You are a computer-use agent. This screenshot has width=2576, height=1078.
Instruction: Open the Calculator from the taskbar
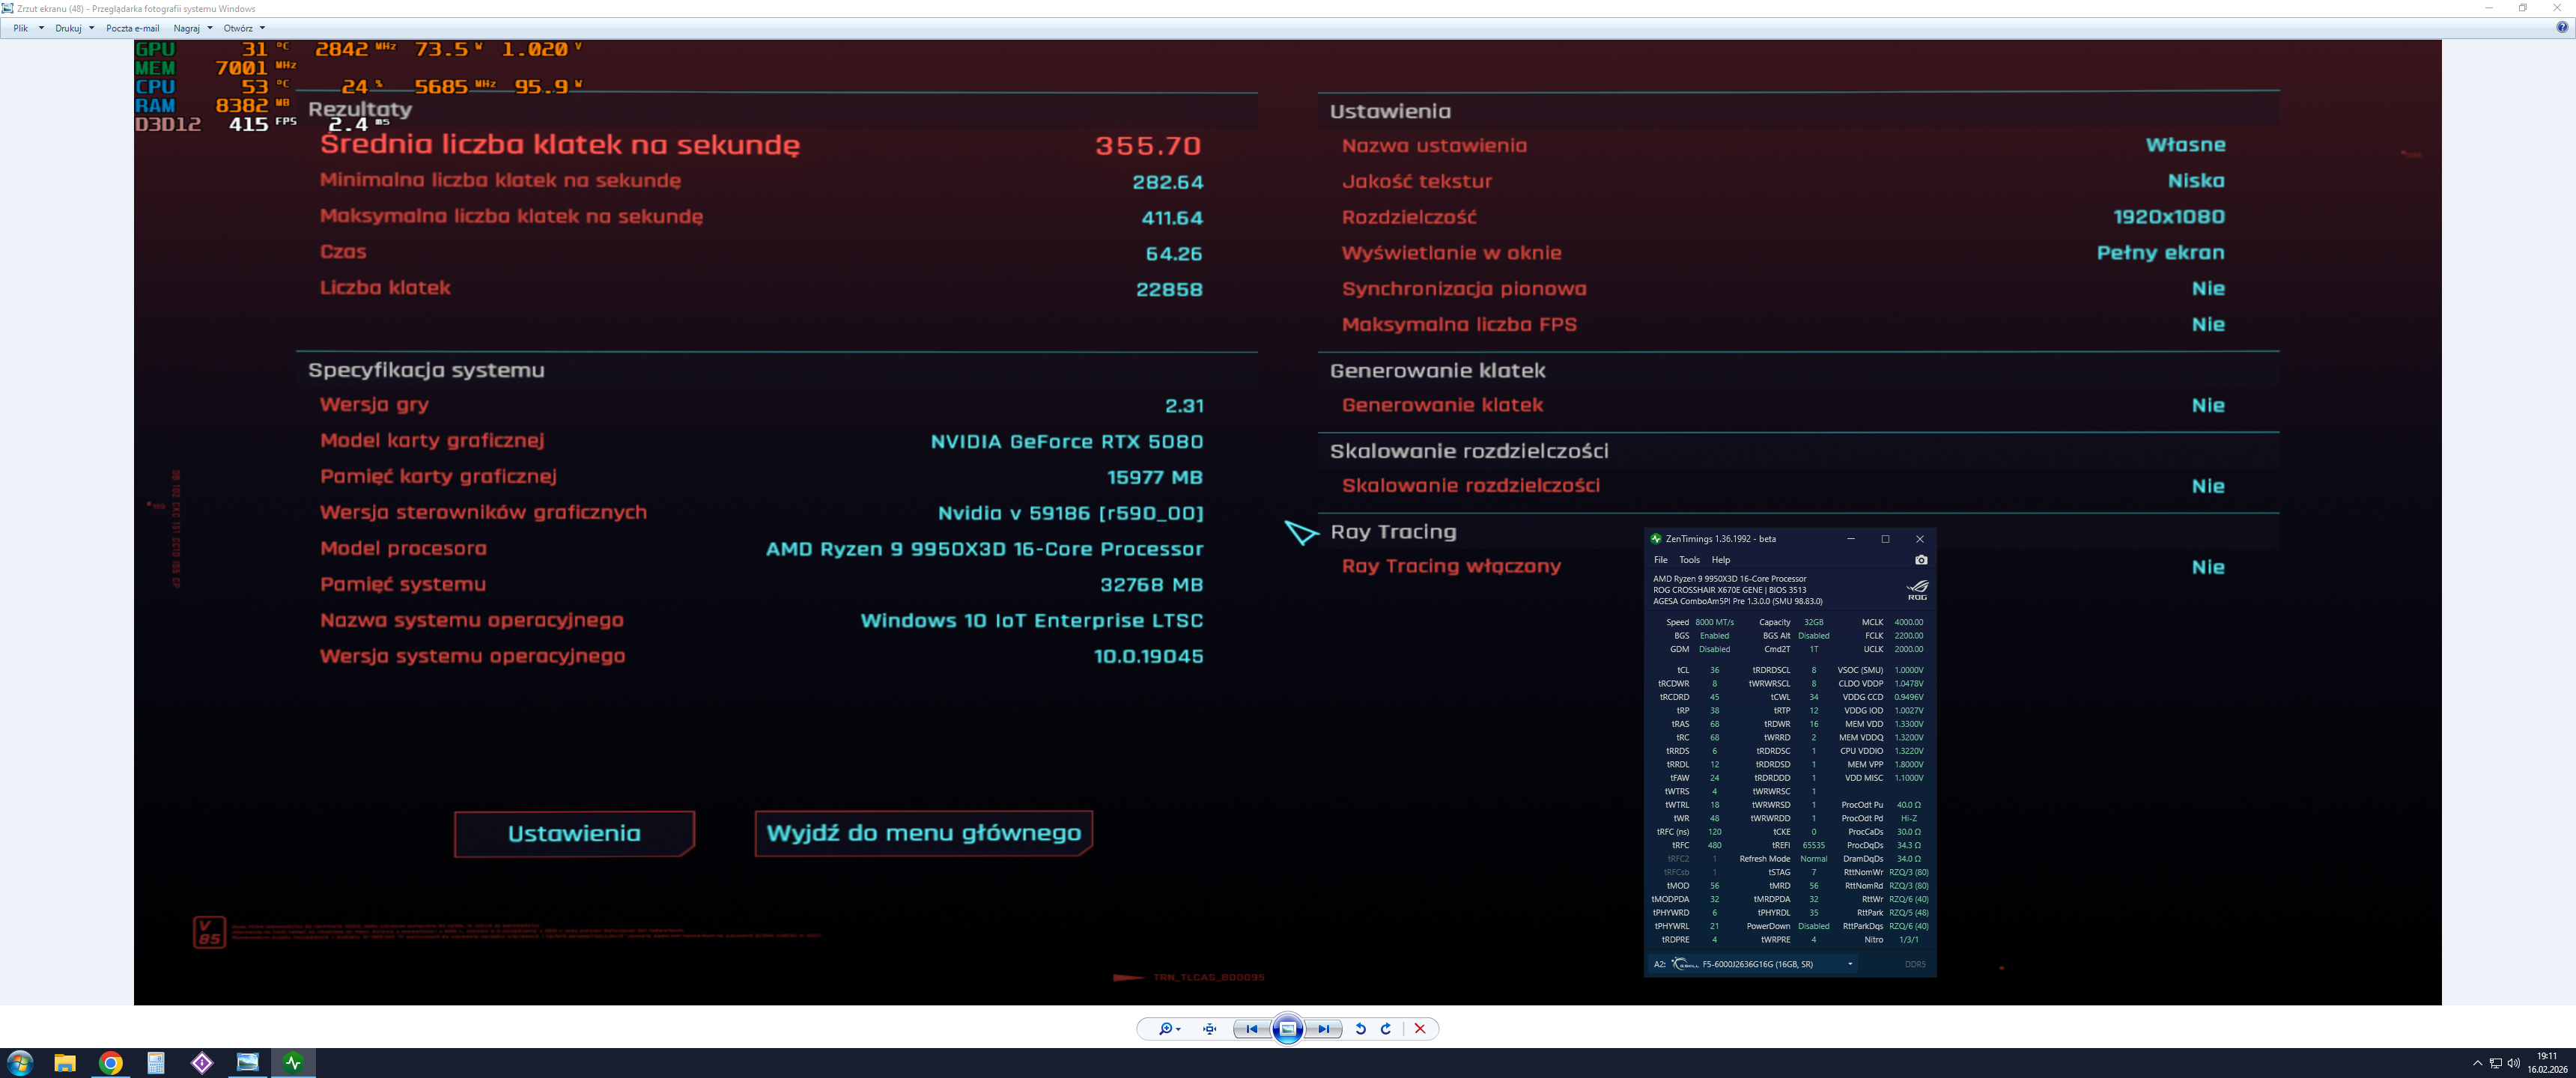[156, 1062]
